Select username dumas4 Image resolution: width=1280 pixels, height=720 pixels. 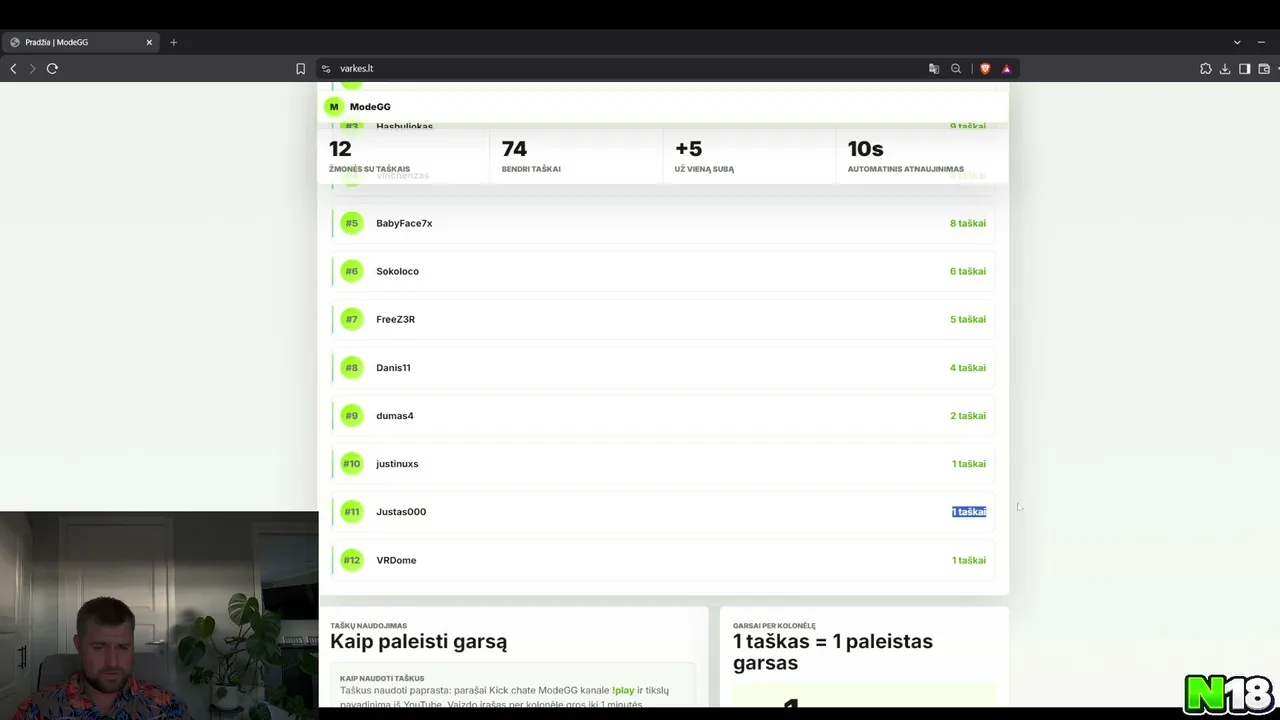coord(395,416)
